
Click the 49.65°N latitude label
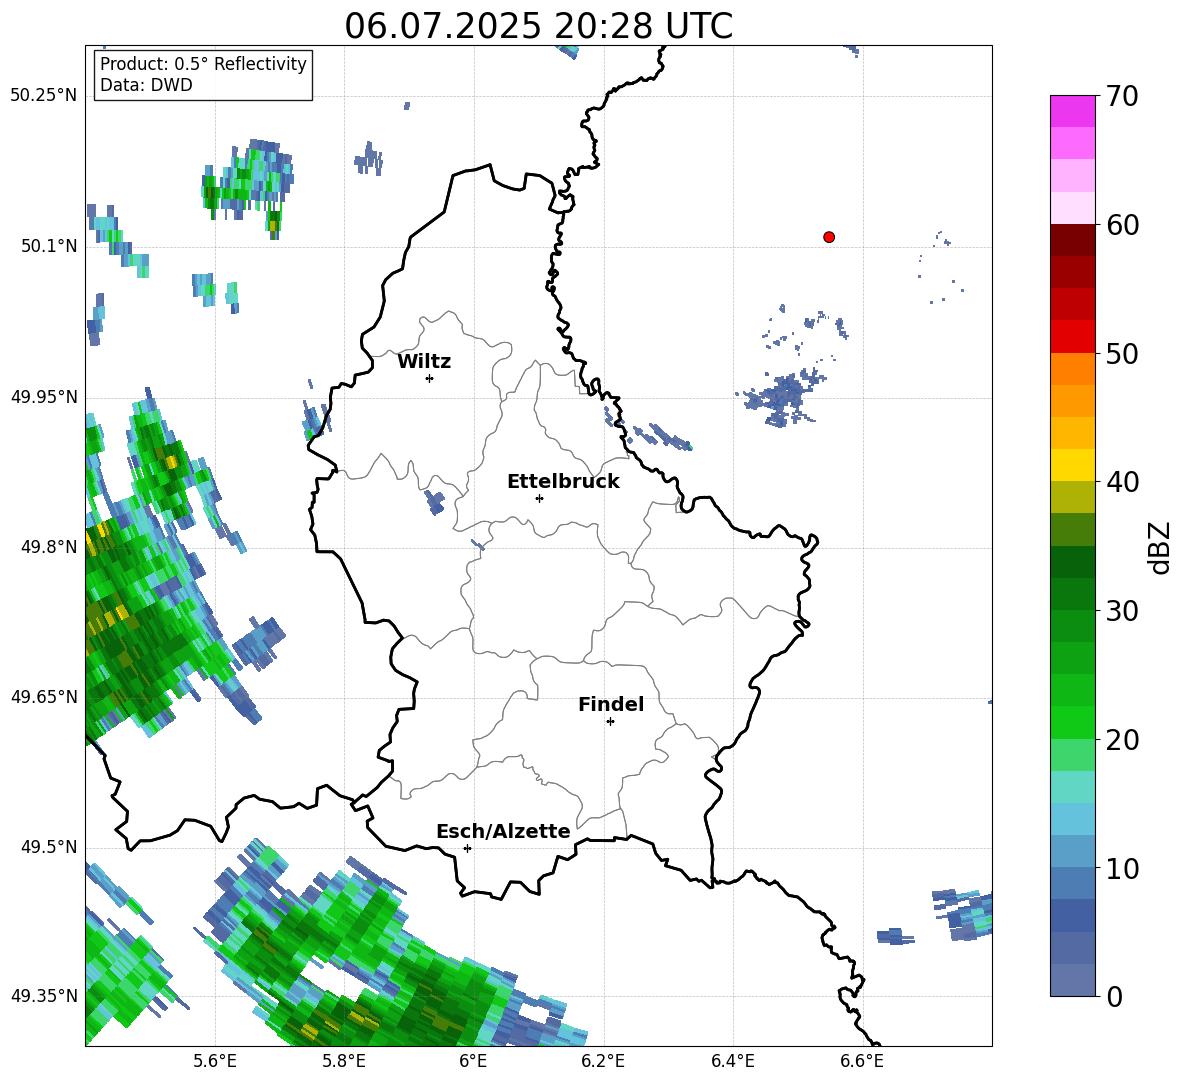point(43,697)
